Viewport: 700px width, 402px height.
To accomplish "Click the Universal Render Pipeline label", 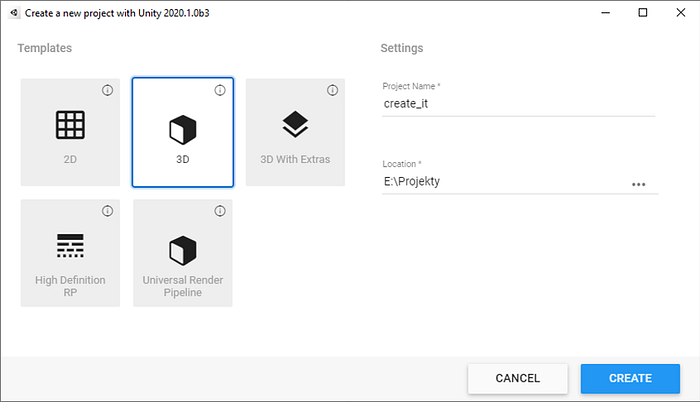I will [x=182, y=287].
